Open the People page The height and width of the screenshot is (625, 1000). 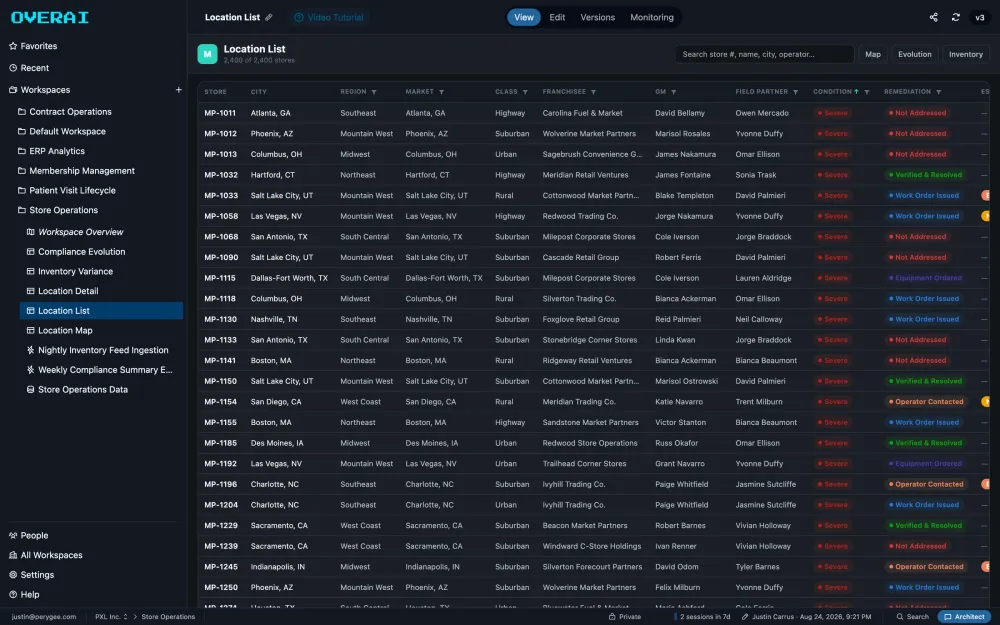click(x=28, y=536)
